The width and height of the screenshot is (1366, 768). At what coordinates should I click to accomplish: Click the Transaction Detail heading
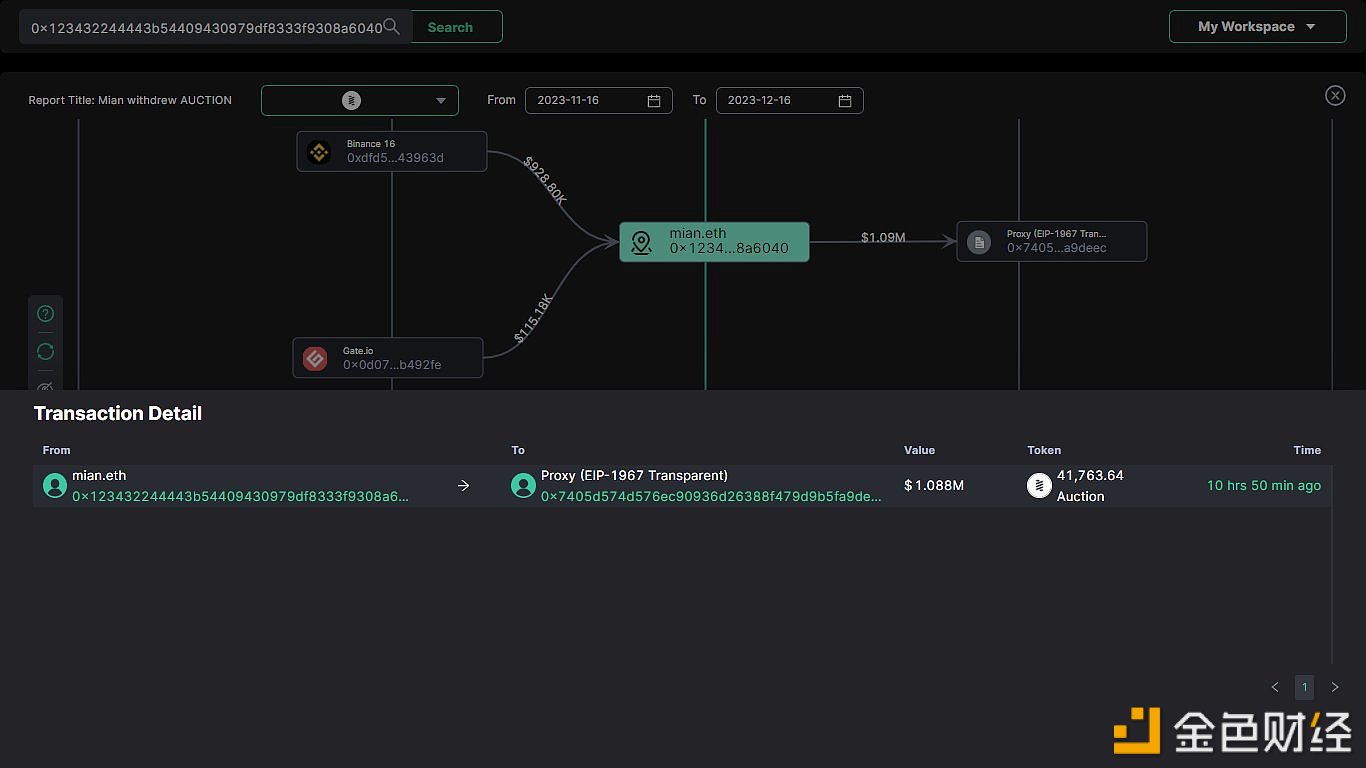tap(118, 413)
